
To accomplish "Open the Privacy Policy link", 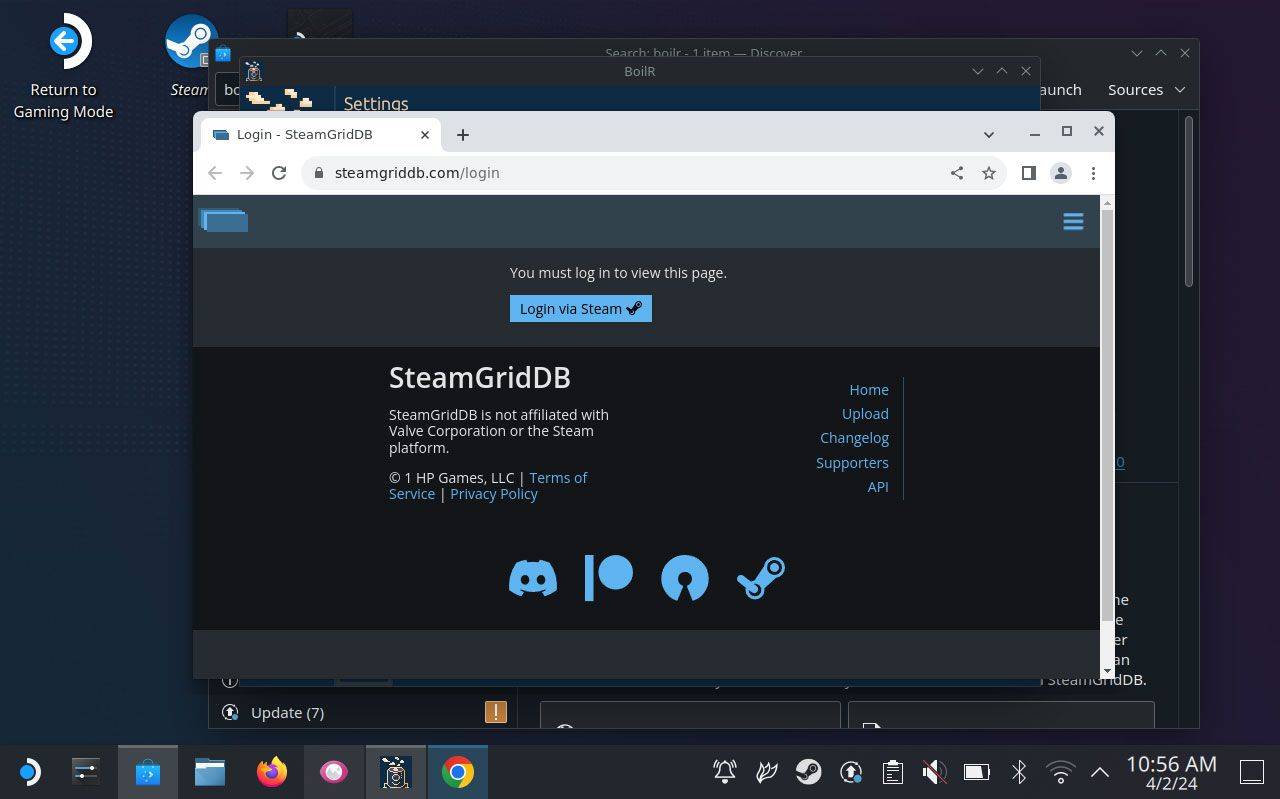I will click(494, 493).
